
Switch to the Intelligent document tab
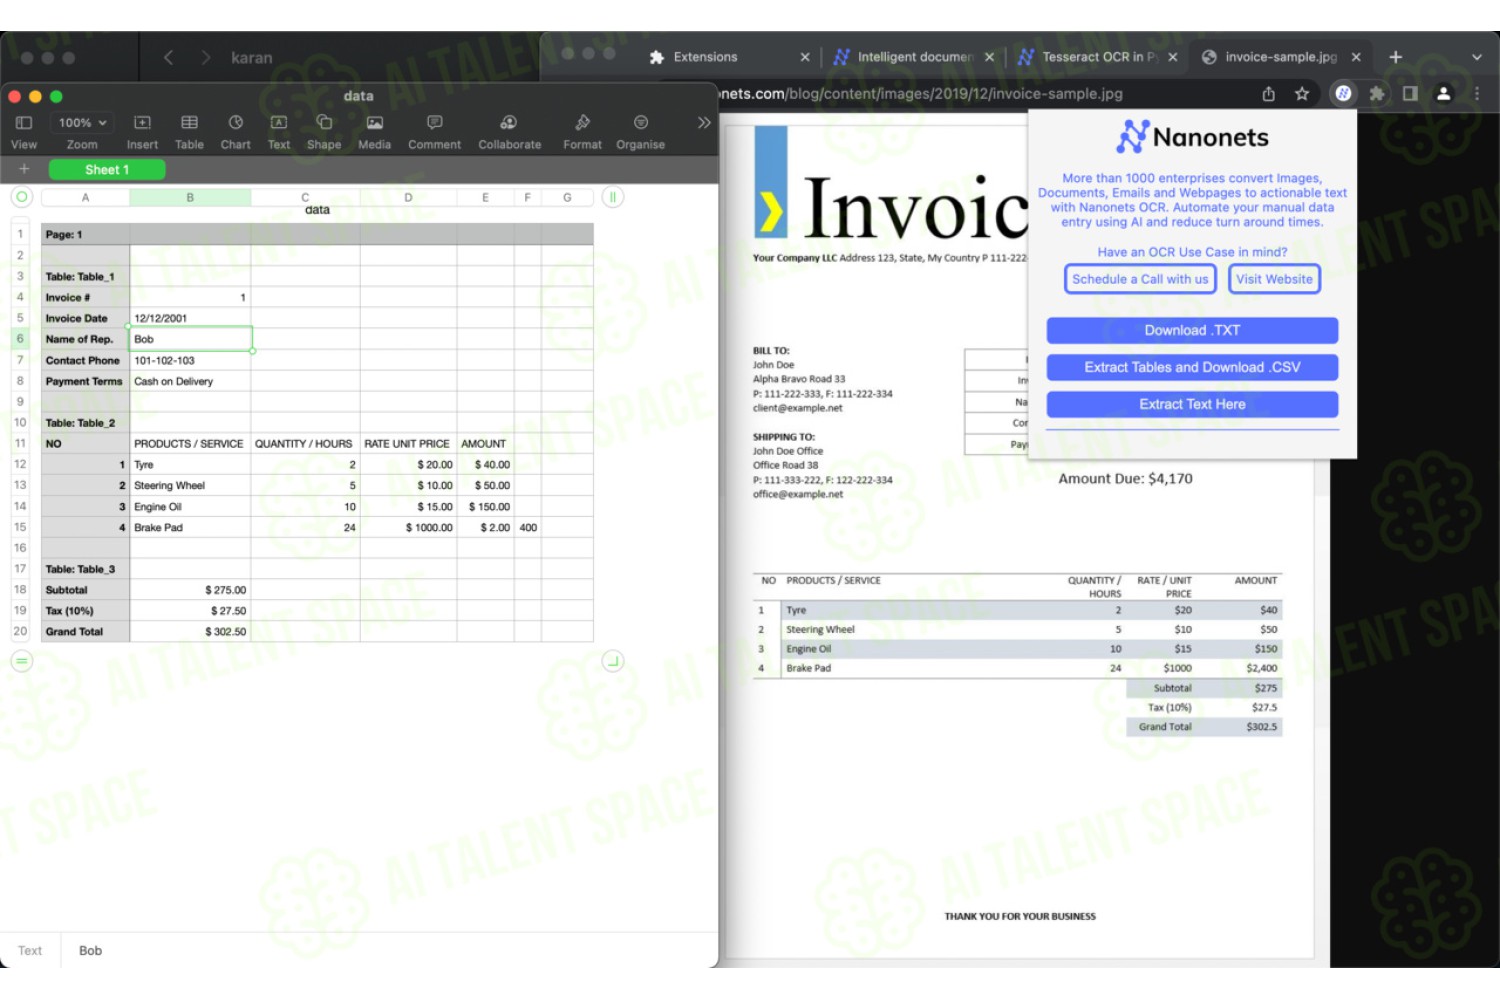(x=914, y=57)
